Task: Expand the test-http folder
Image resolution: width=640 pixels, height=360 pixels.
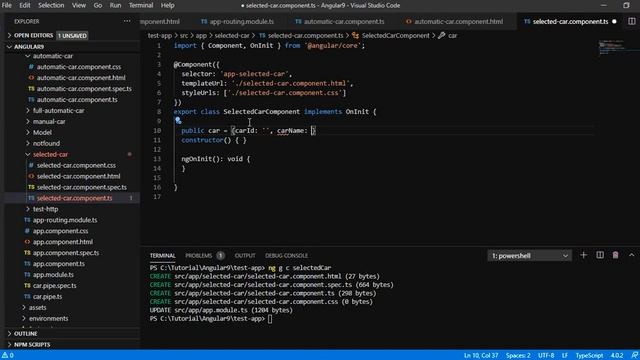Action: (x=45, y=209)
